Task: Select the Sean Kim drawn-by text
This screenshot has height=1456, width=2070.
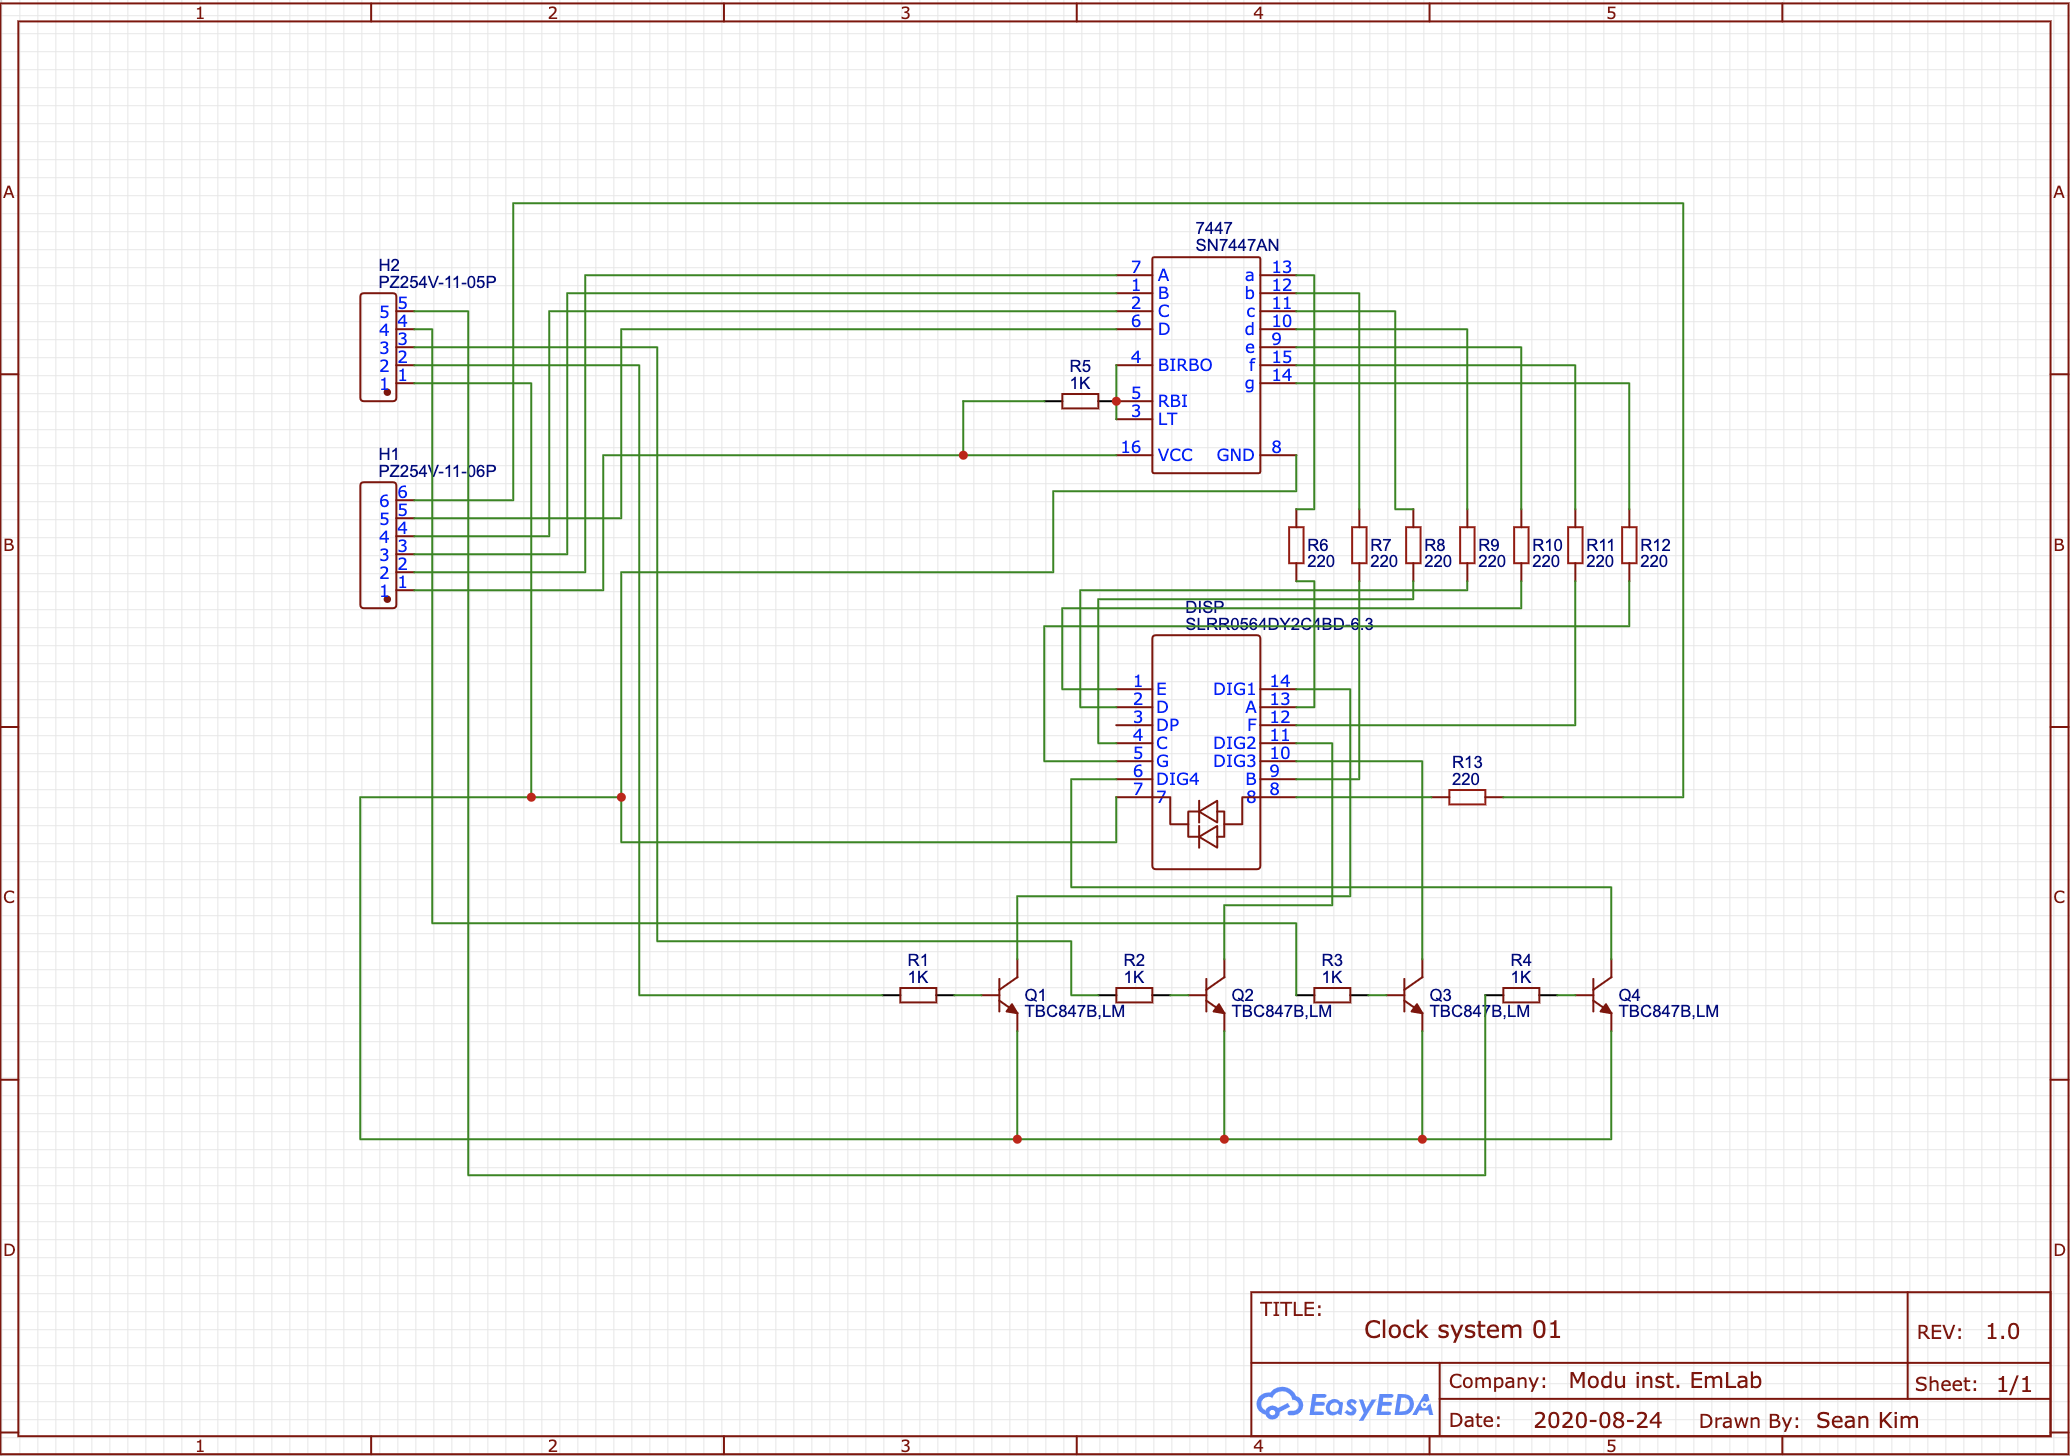Action: tap(1867, 1420)
